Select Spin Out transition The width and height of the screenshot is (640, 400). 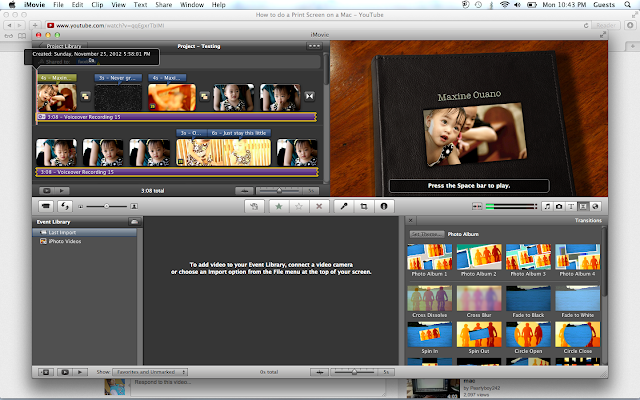(x=479, y=338)
